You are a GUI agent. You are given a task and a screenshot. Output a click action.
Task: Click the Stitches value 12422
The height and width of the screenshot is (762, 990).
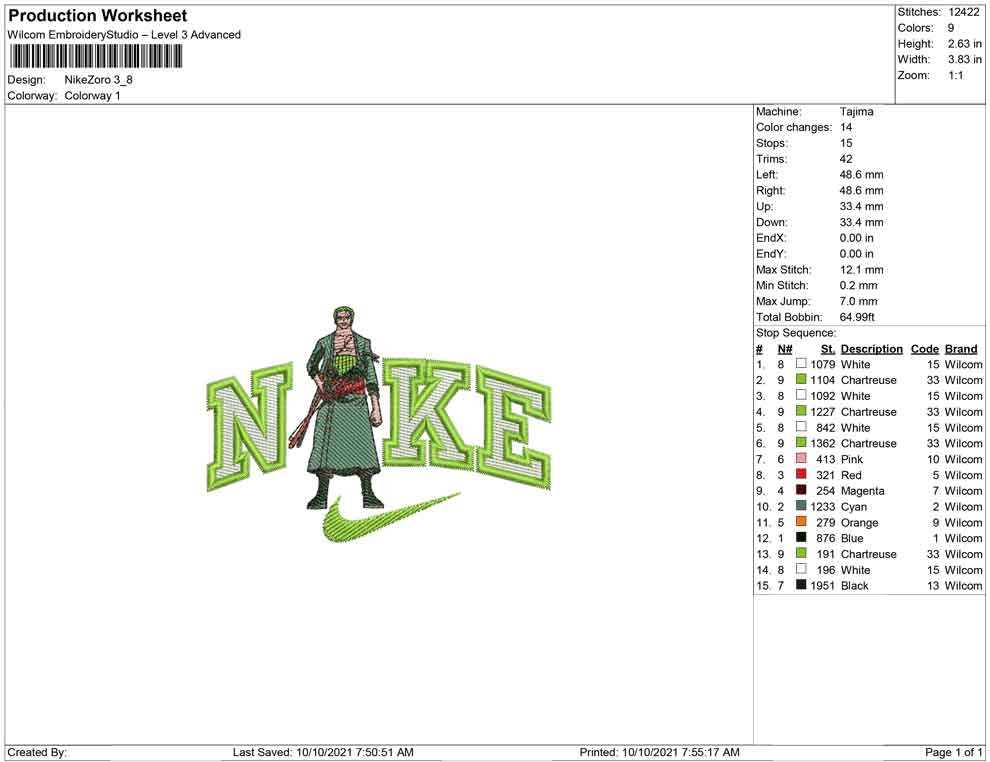coord(963,12)
